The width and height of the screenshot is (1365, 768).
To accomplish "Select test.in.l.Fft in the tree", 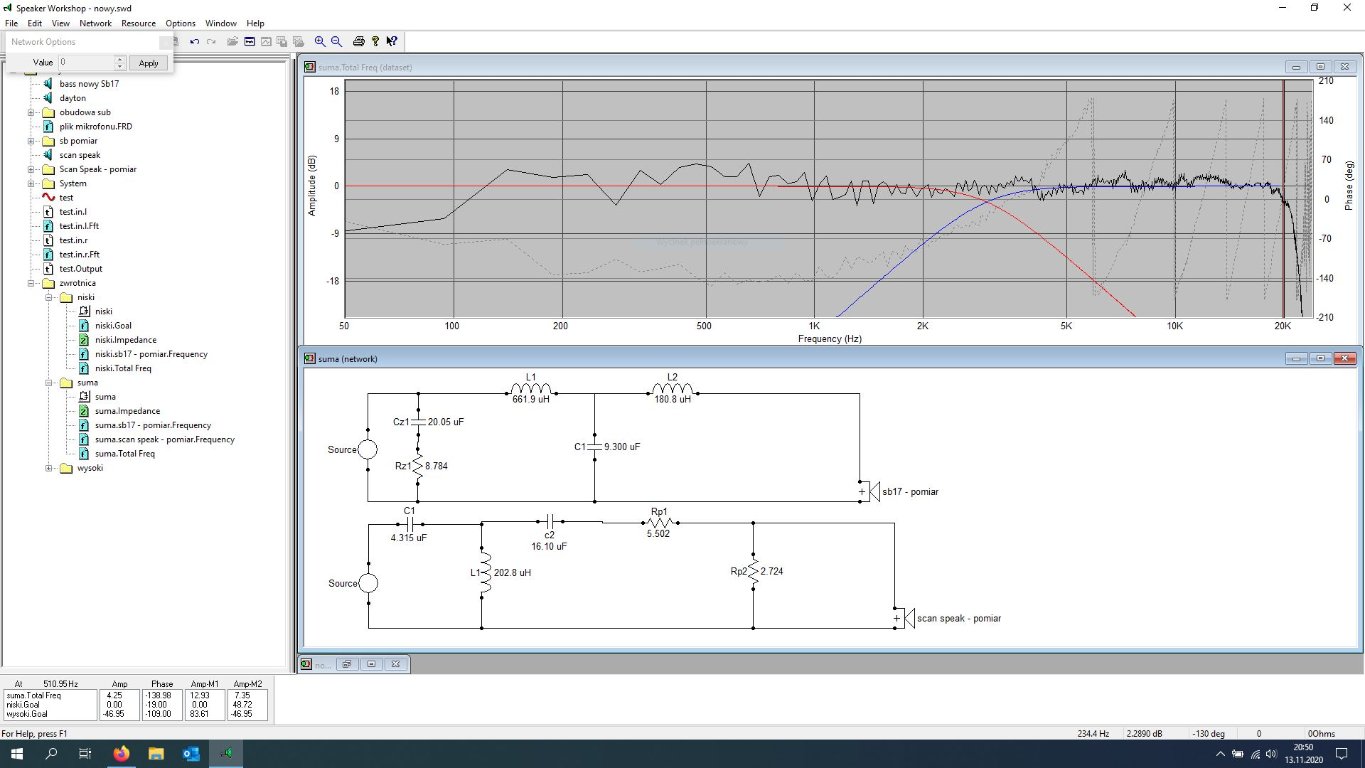I will [x=79, y=226].
